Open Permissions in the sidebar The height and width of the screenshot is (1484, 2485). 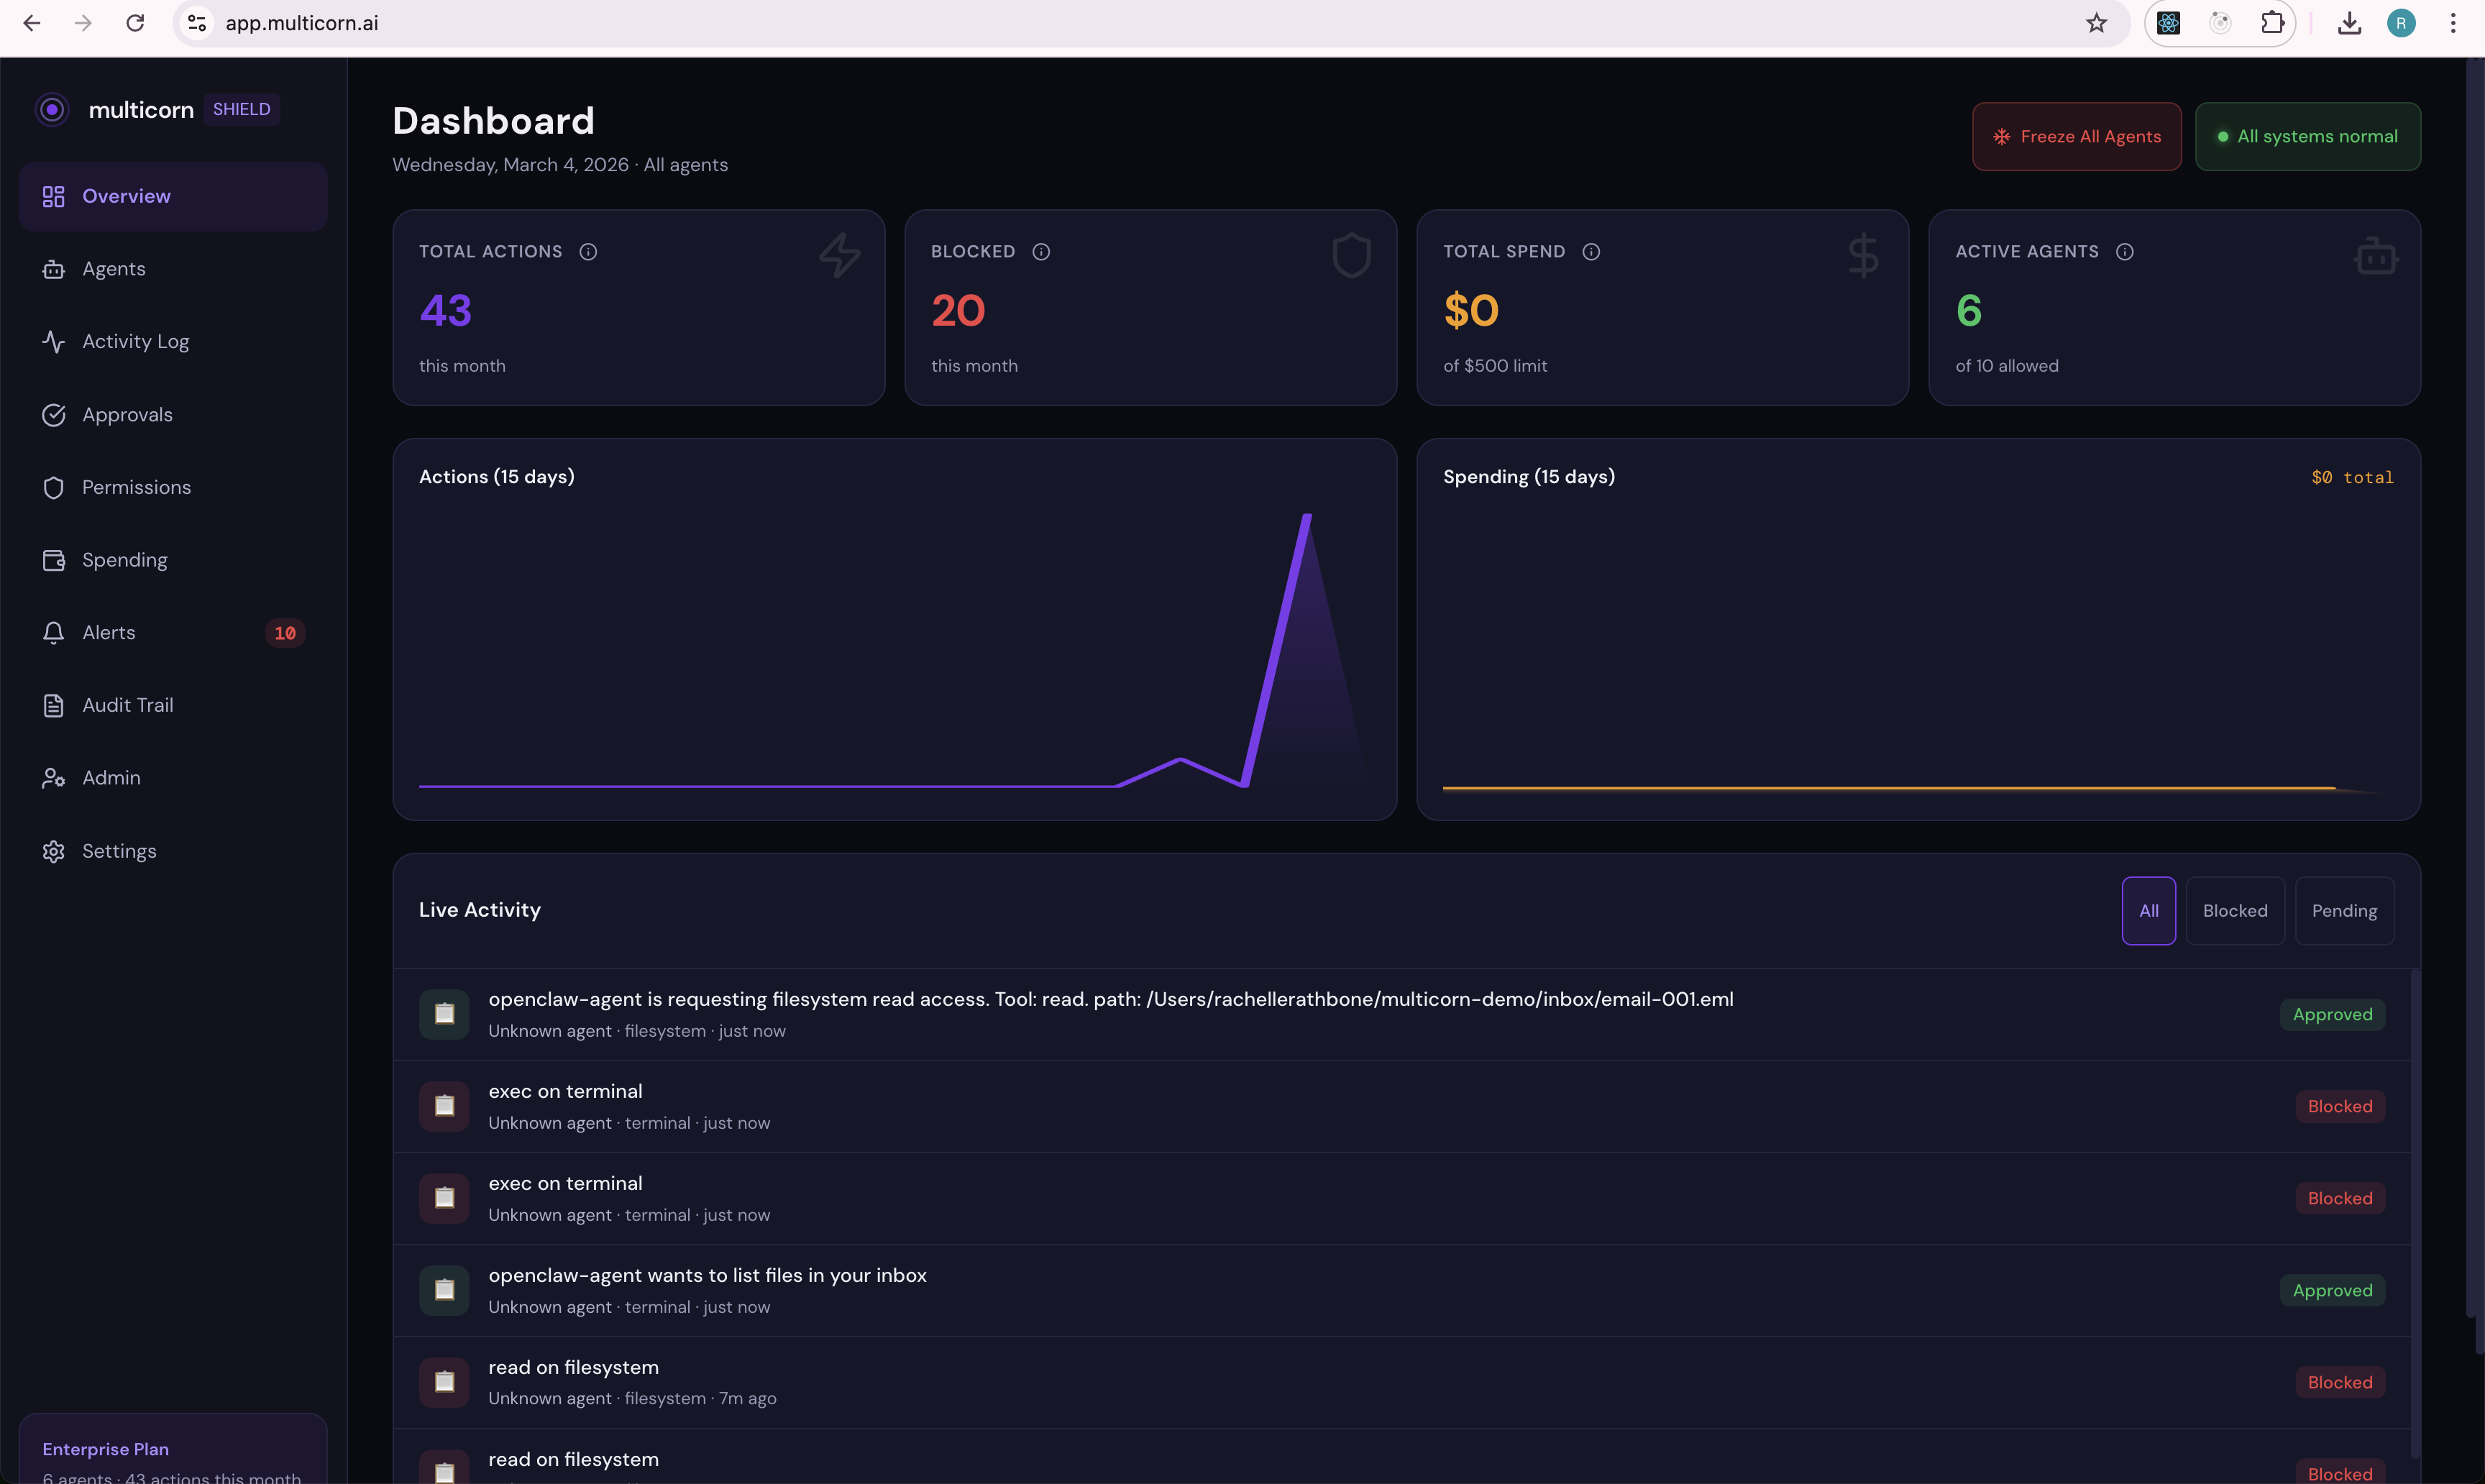[136, 488]
